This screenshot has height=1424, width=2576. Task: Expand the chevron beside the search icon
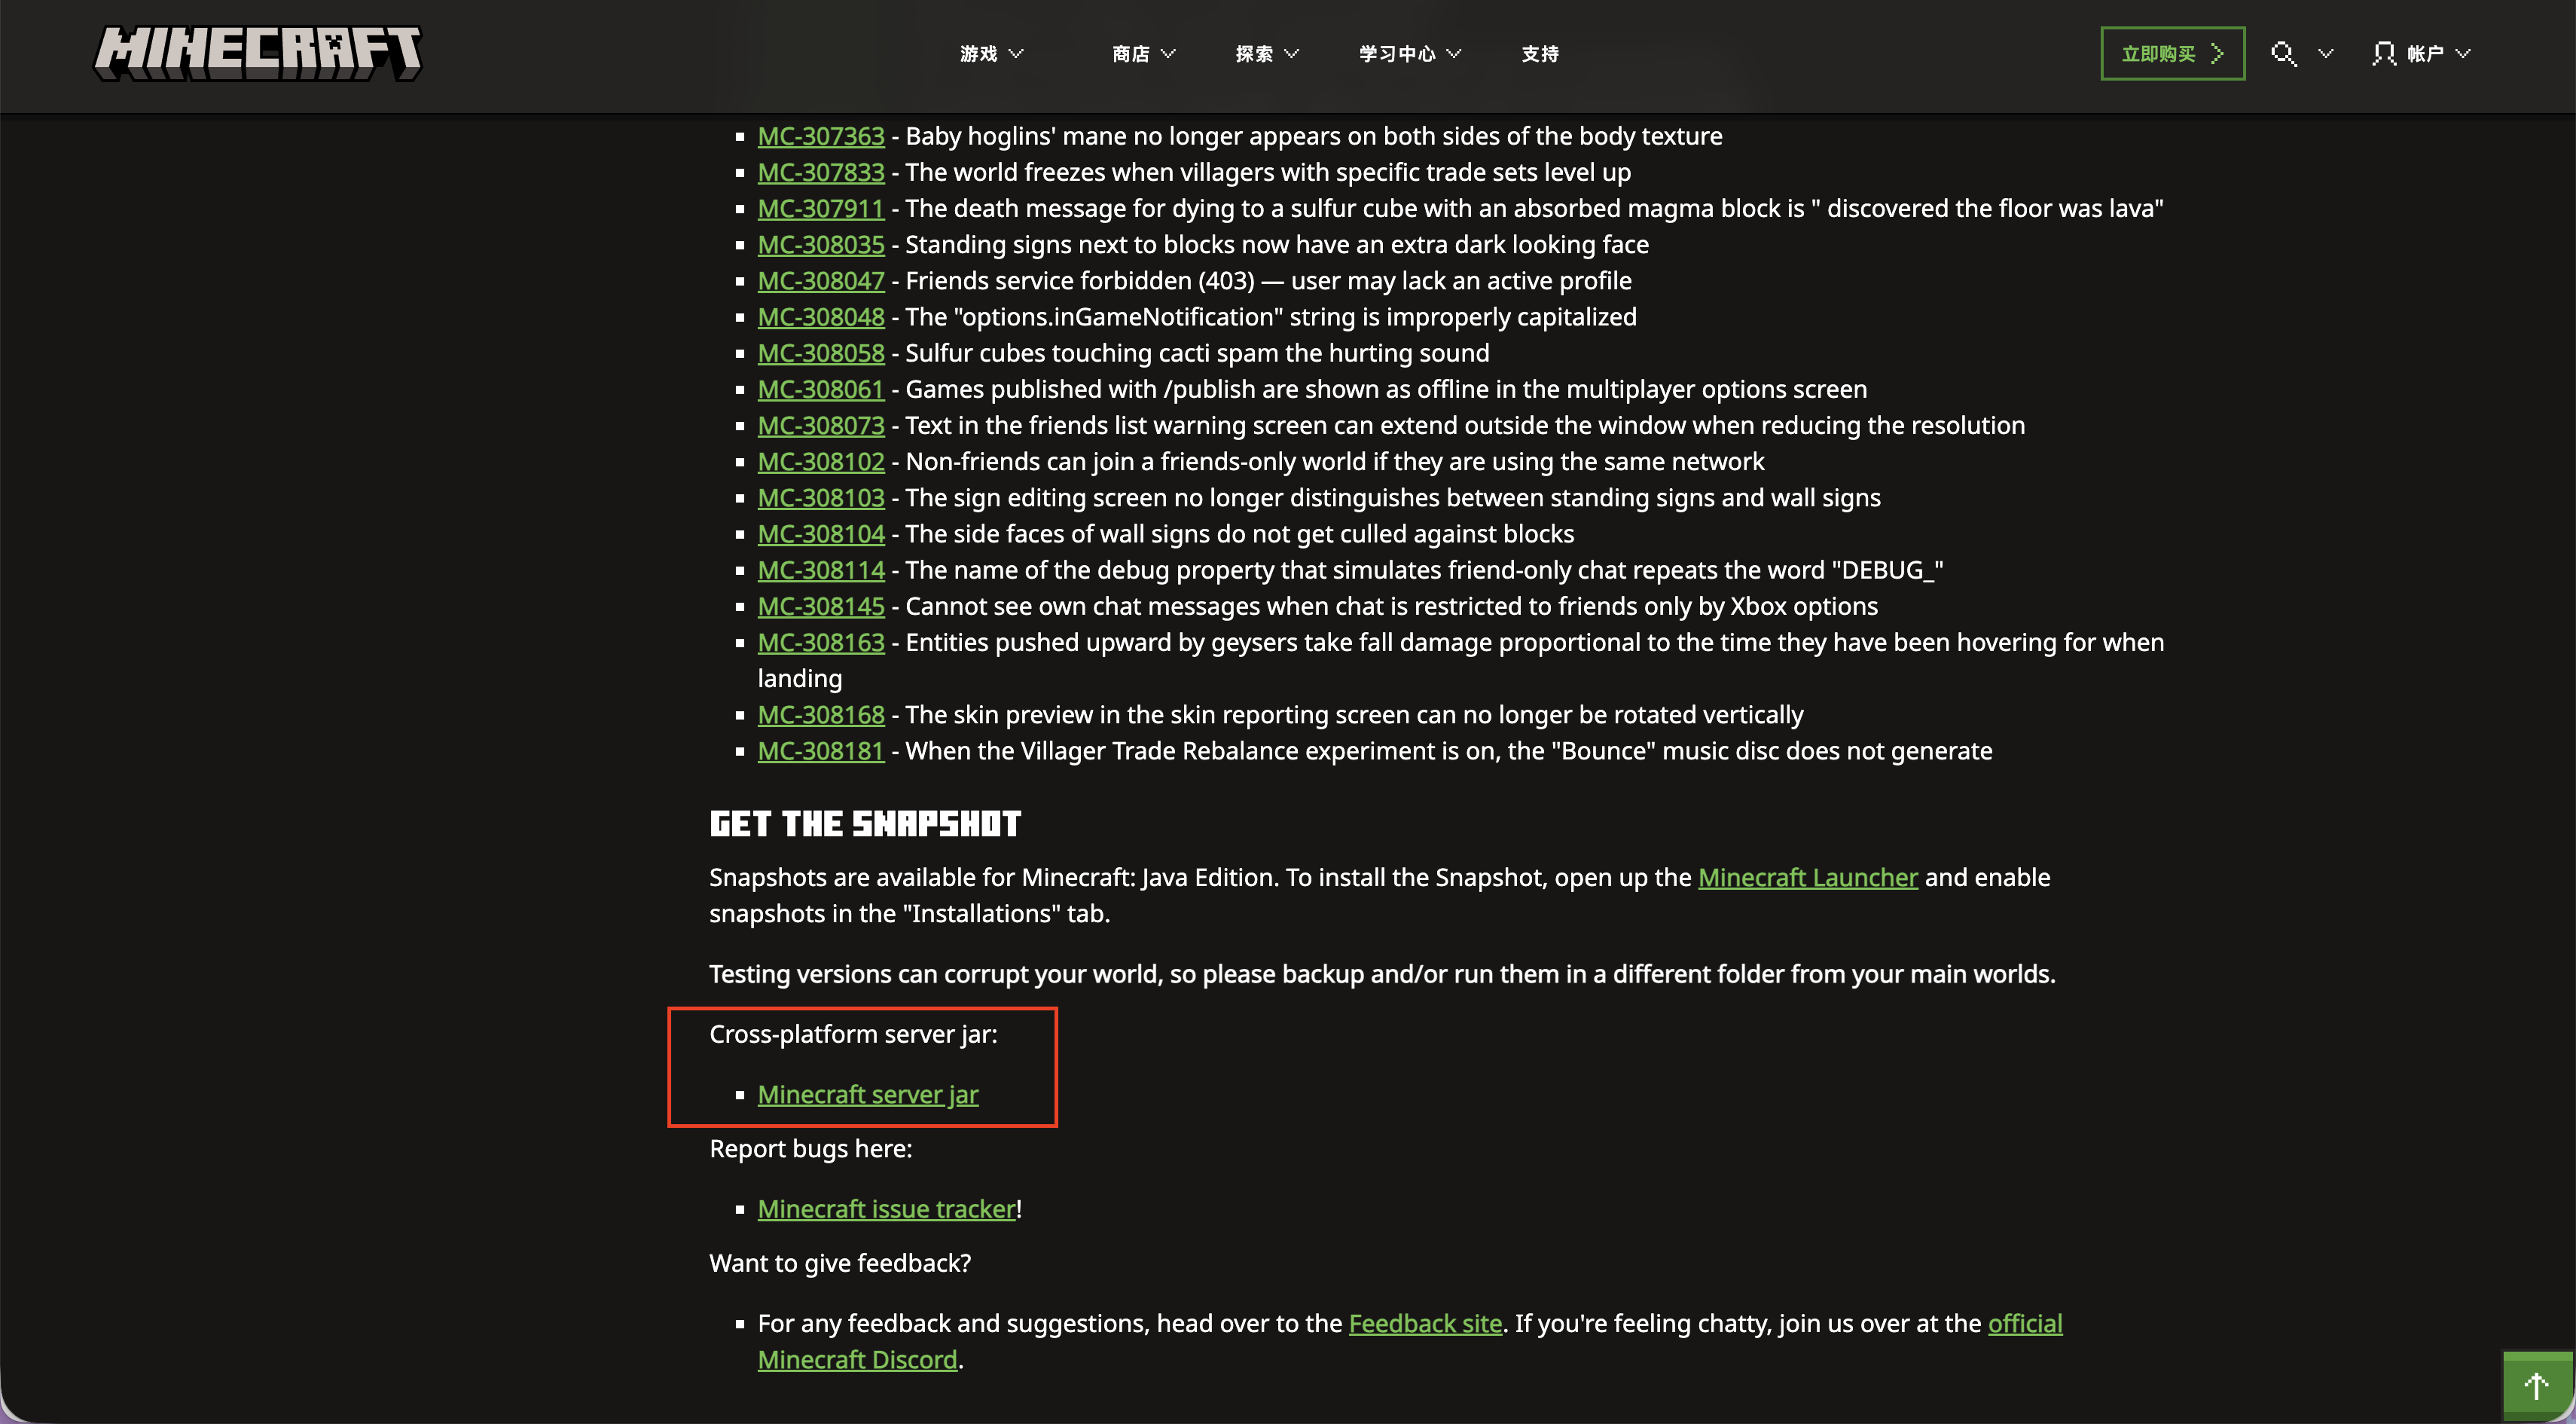coord(2325,54)
